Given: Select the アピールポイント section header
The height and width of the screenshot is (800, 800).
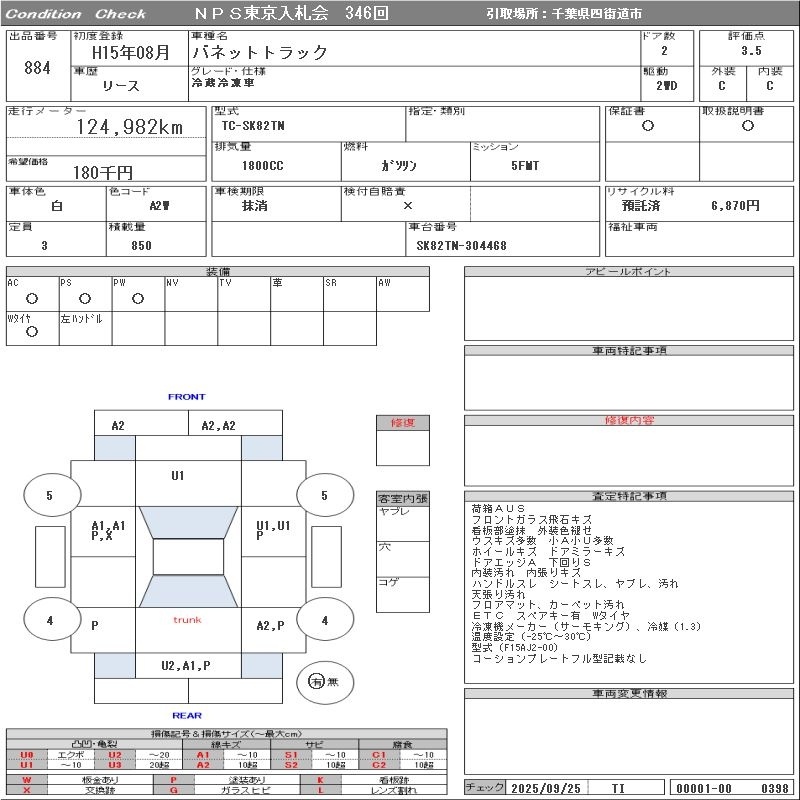Looking at the screenshot, I should click(x=630, y=272).
